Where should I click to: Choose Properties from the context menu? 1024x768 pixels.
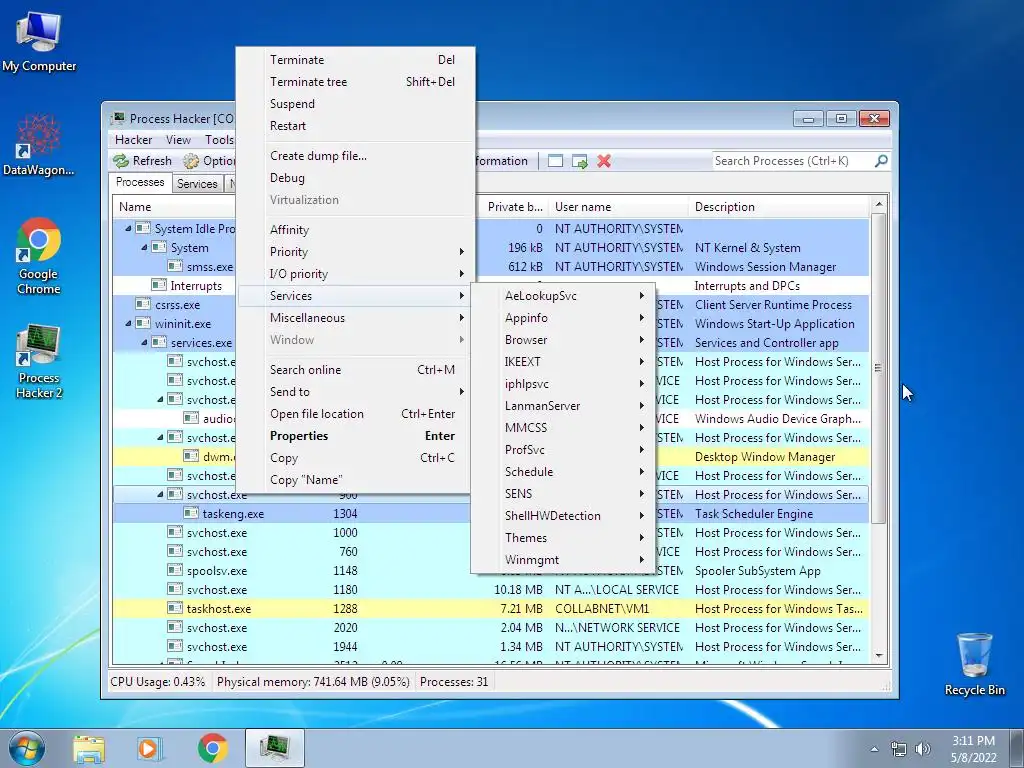353,436
